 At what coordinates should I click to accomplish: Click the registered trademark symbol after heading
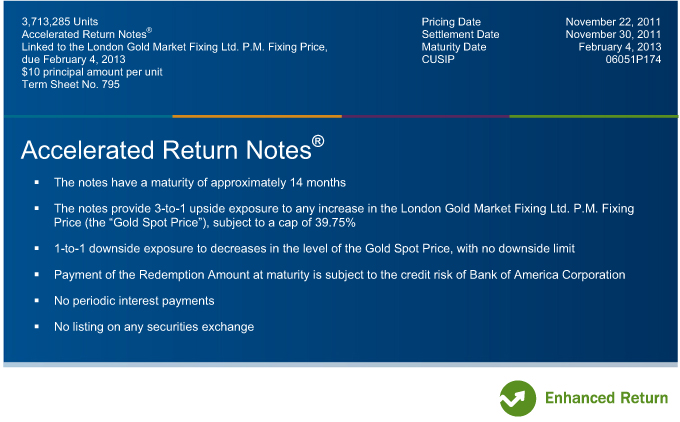(x=318, y=141)
